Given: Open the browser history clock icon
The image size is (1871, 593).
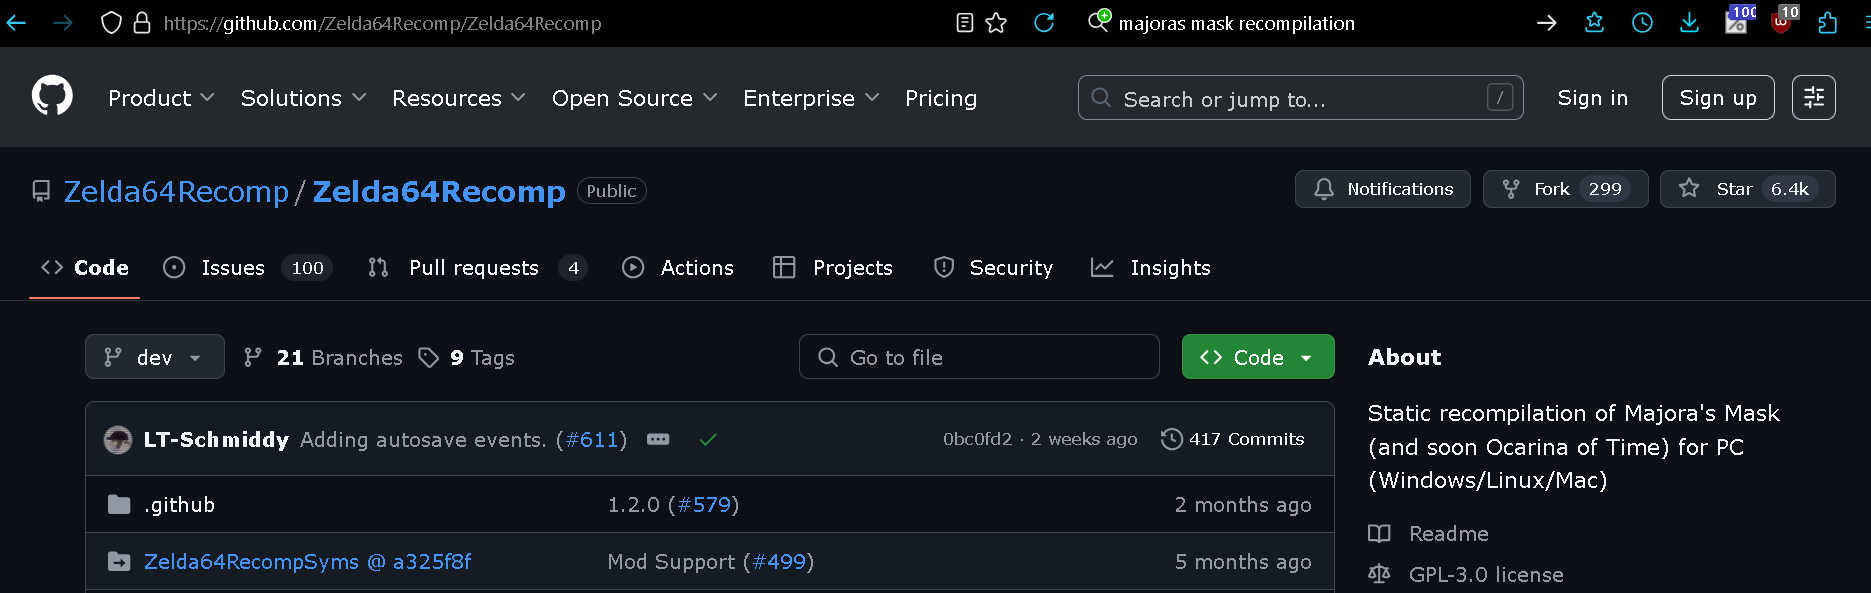Looking at the screenshot, I should tap(1642, 22).
